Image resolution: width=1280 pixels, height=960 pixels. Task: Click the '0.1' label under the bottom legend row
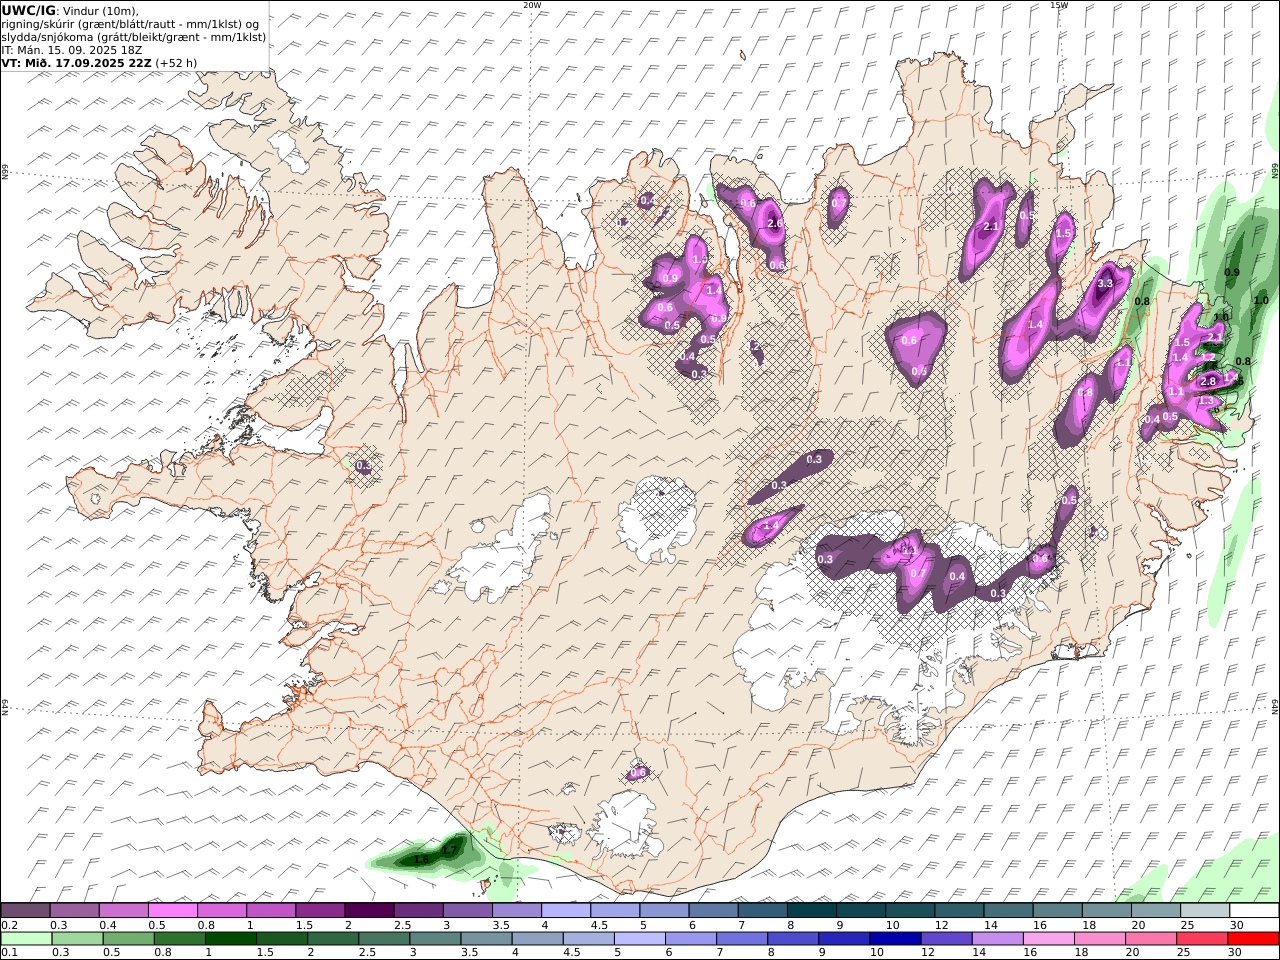tap(8, 953)
